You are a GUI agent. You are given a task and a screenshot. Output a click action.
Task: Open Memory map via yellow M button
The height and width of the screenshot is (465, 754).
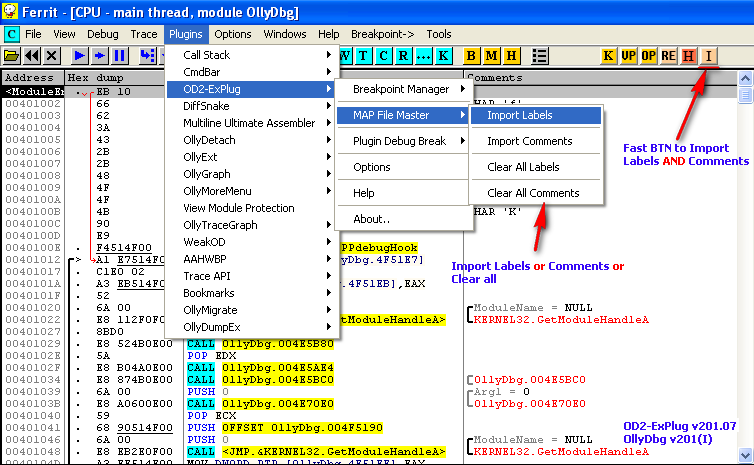491,56
